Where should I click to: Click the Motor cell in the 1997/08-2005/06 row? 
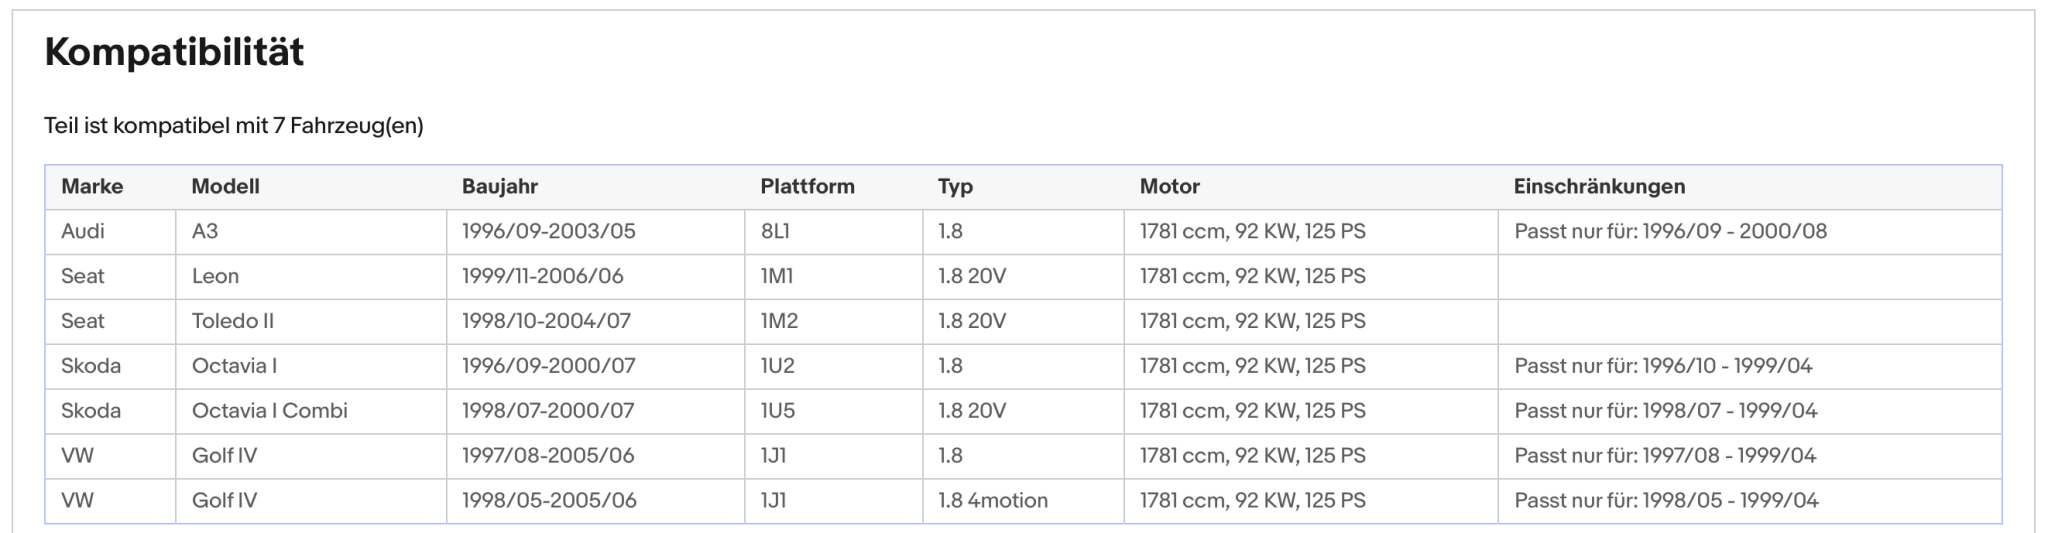(1311, 457)
